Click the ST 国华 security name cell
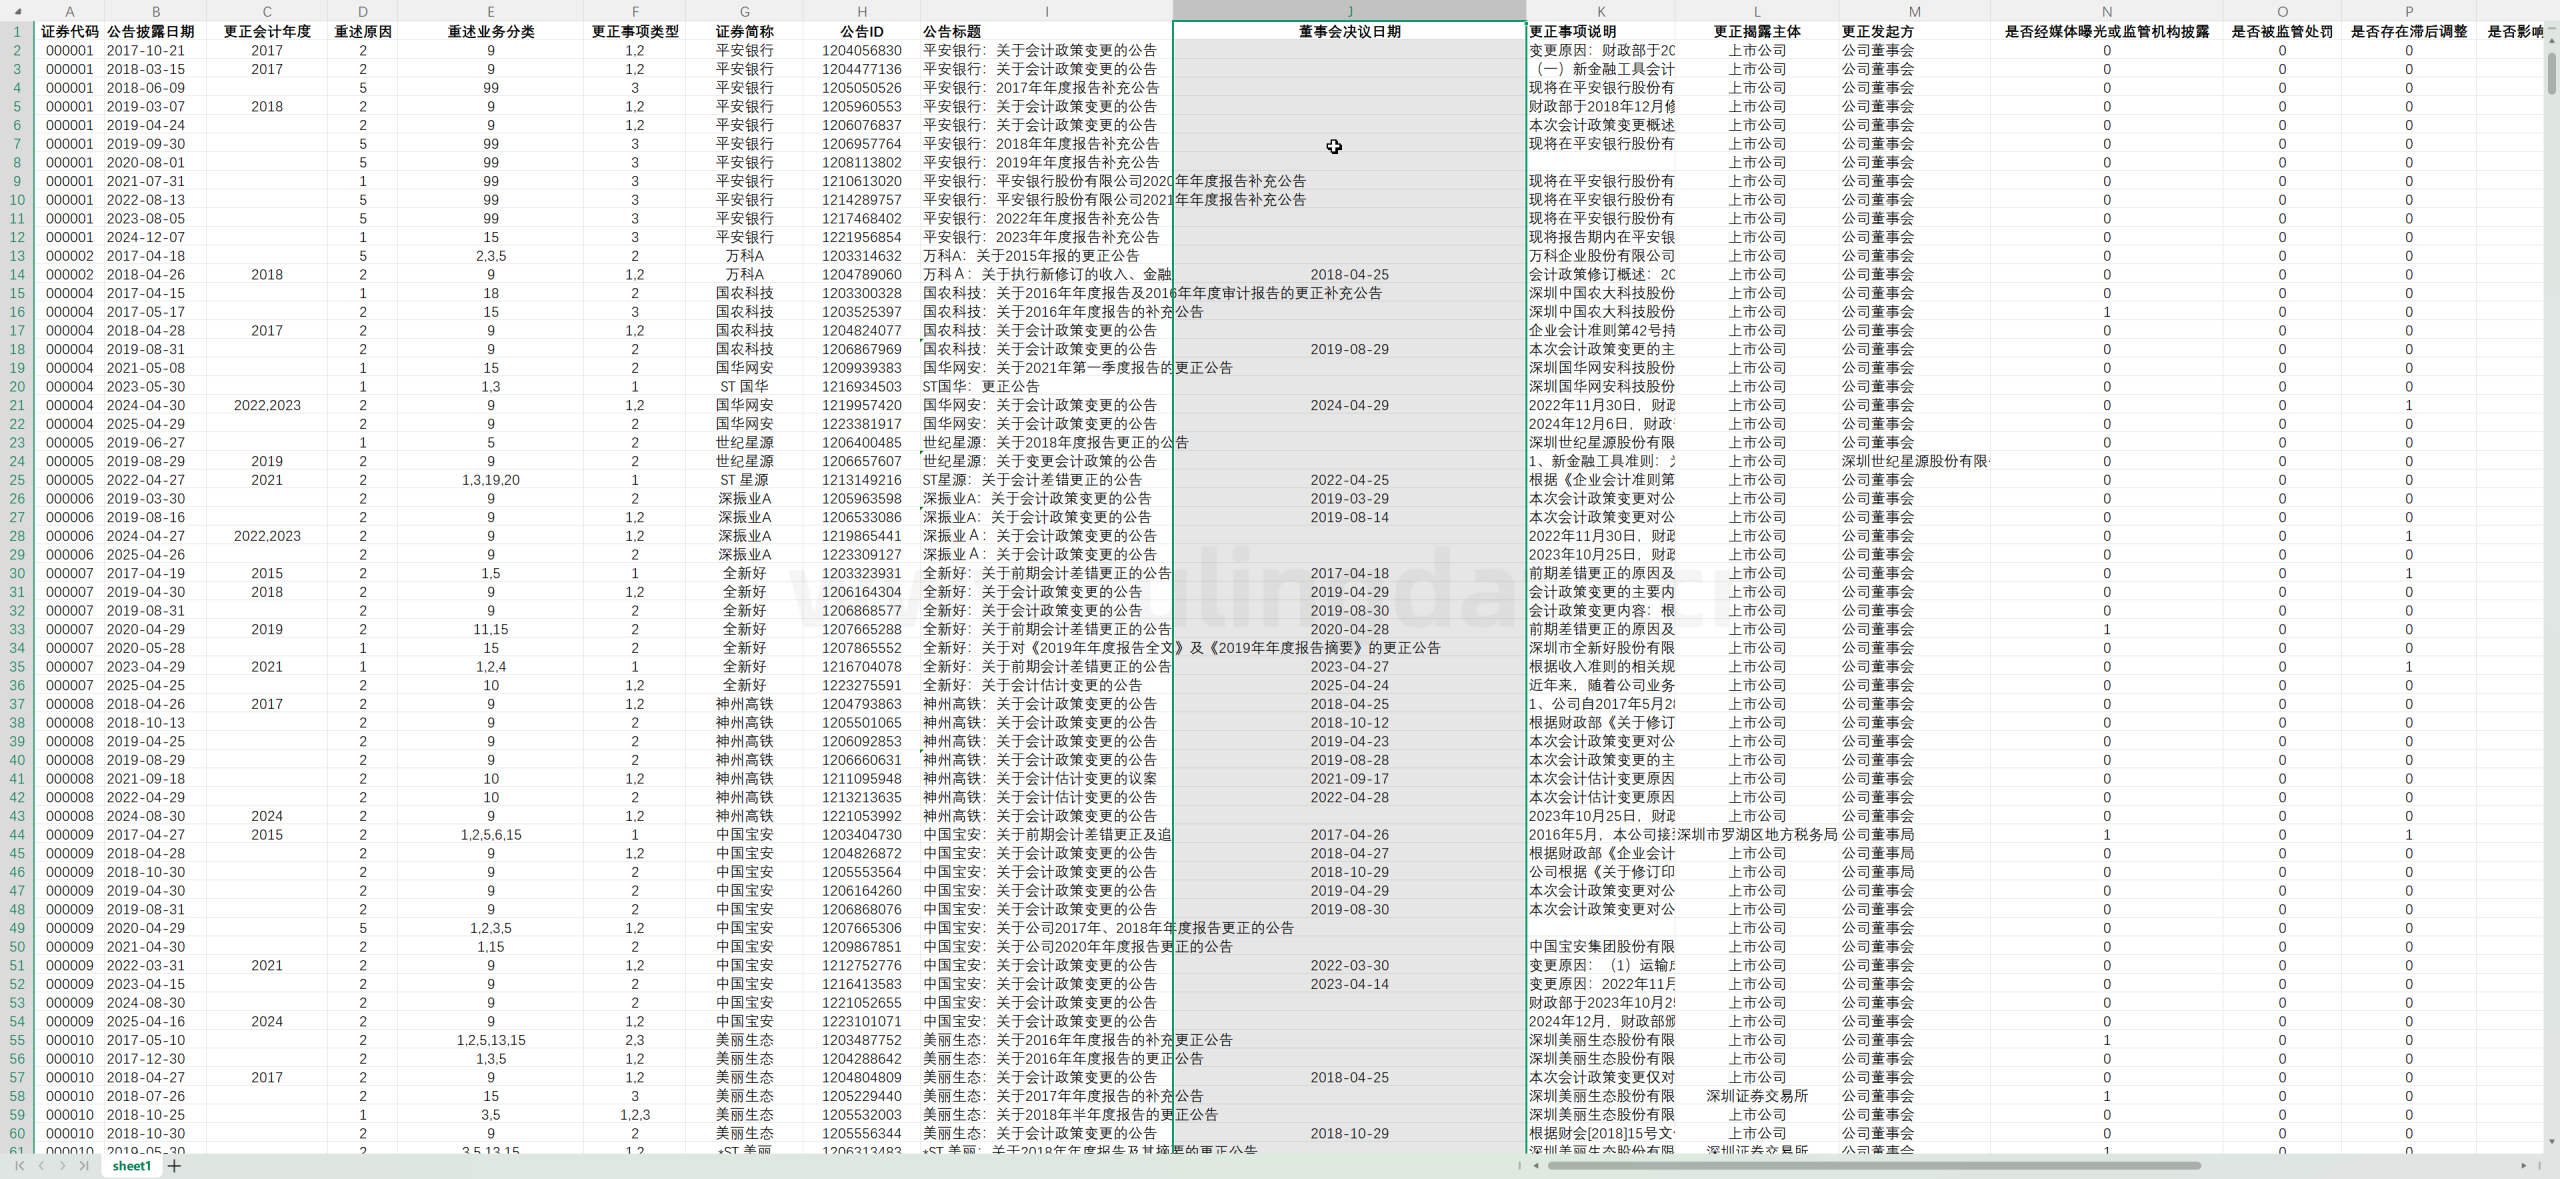This screenshot has height=1179, width=2560. click(x=745, y=386)
